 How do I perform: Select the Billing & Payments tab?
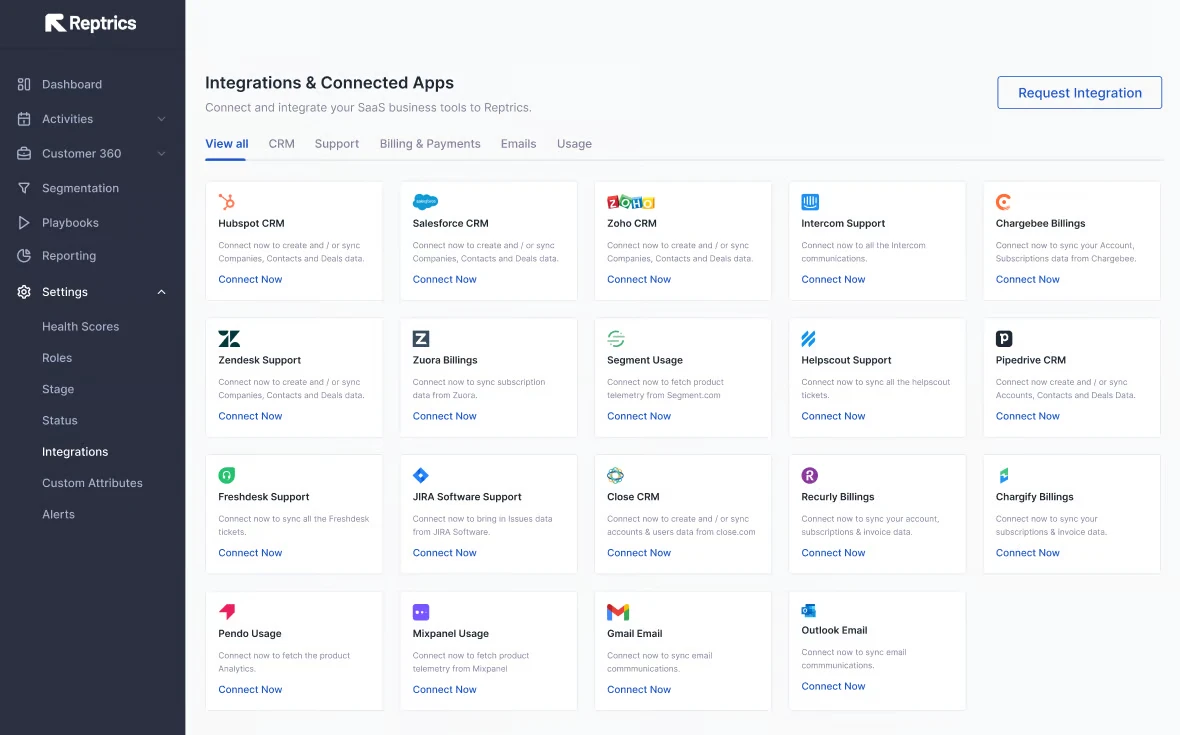click(x=430, y=144)
